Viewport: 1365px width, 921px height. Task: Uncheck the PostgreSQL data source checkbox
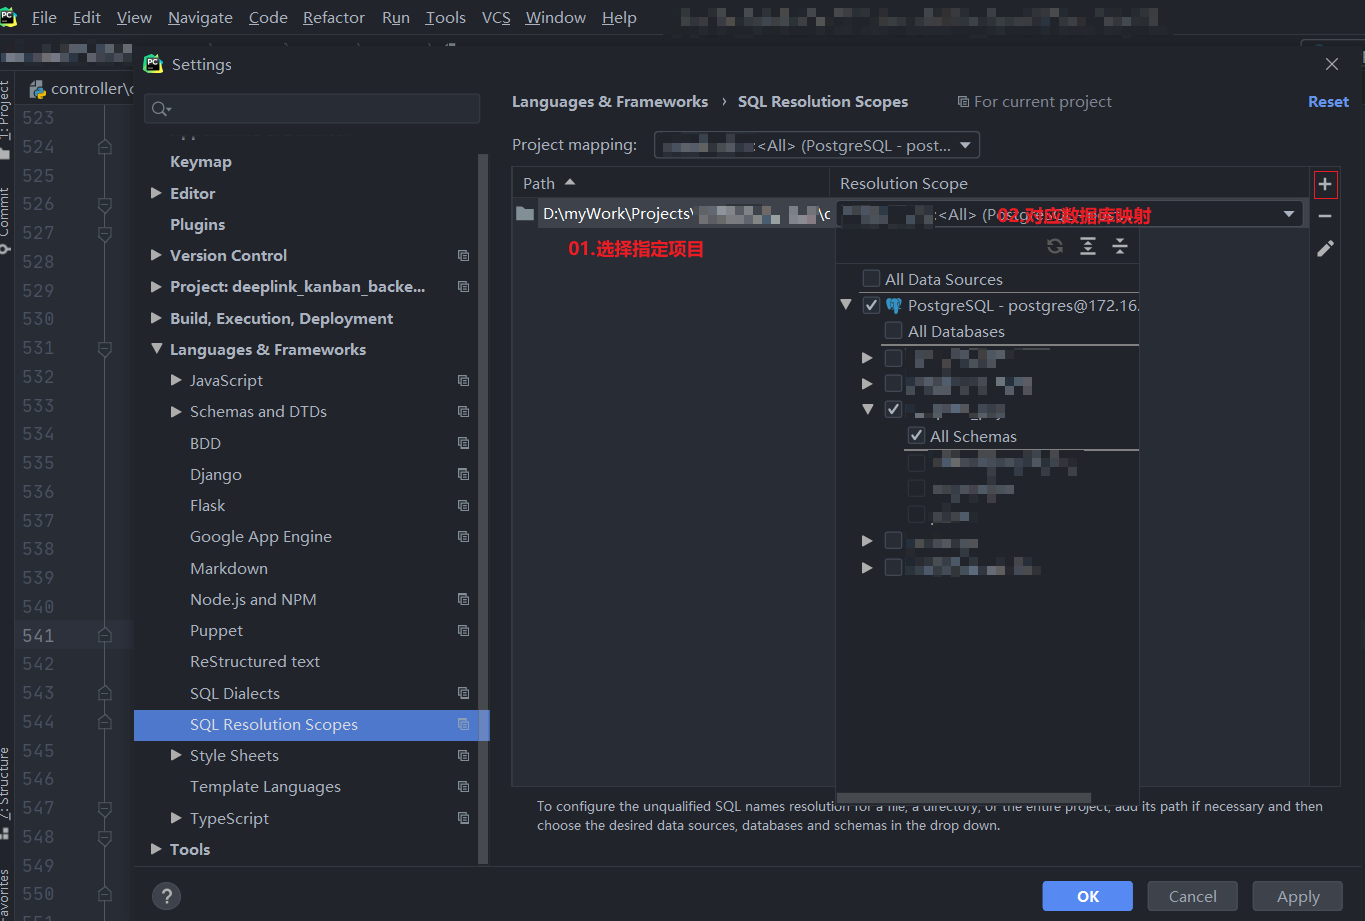click(x=871, y=304)
